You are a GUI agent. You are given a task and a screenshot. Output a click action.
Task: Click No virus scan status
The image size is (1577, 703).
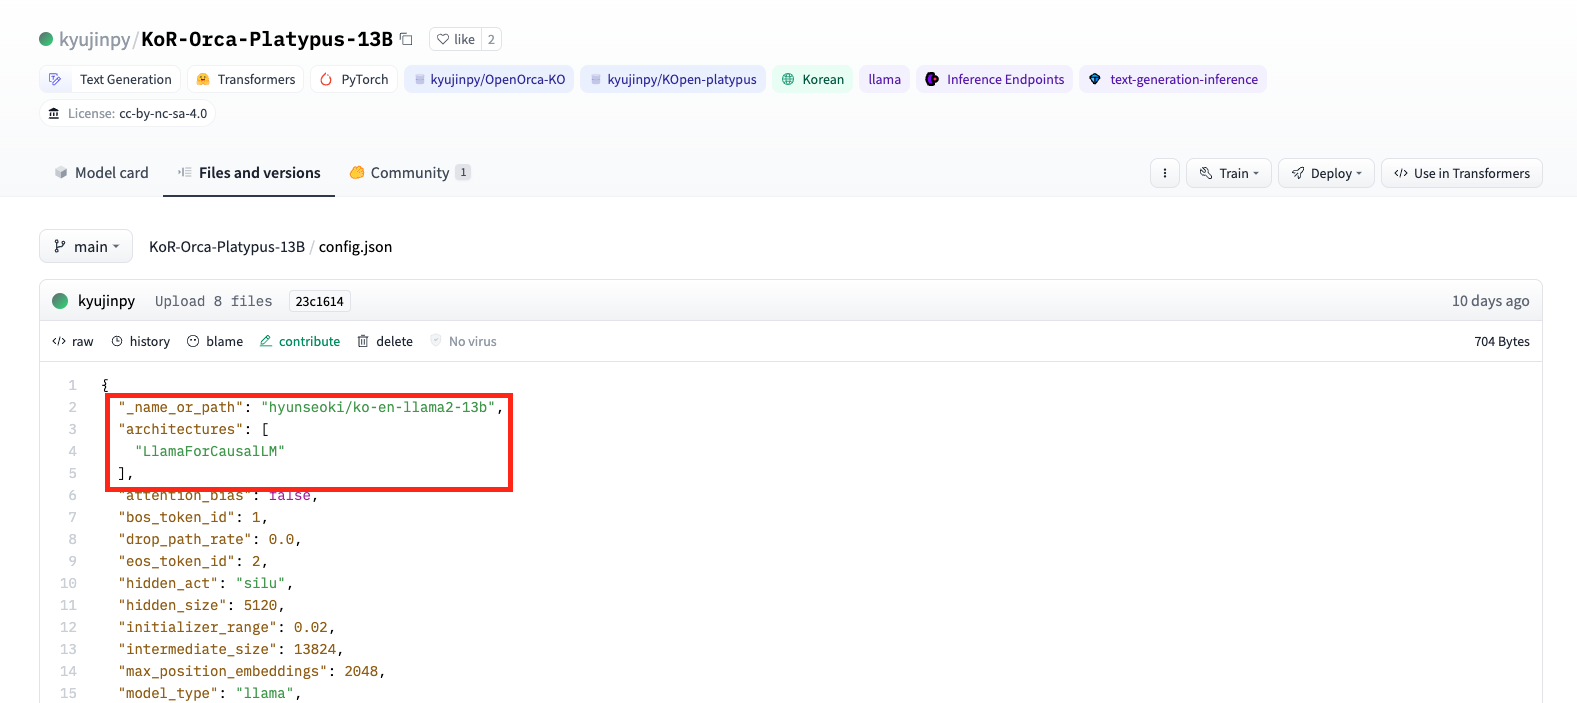pos(463,341)
